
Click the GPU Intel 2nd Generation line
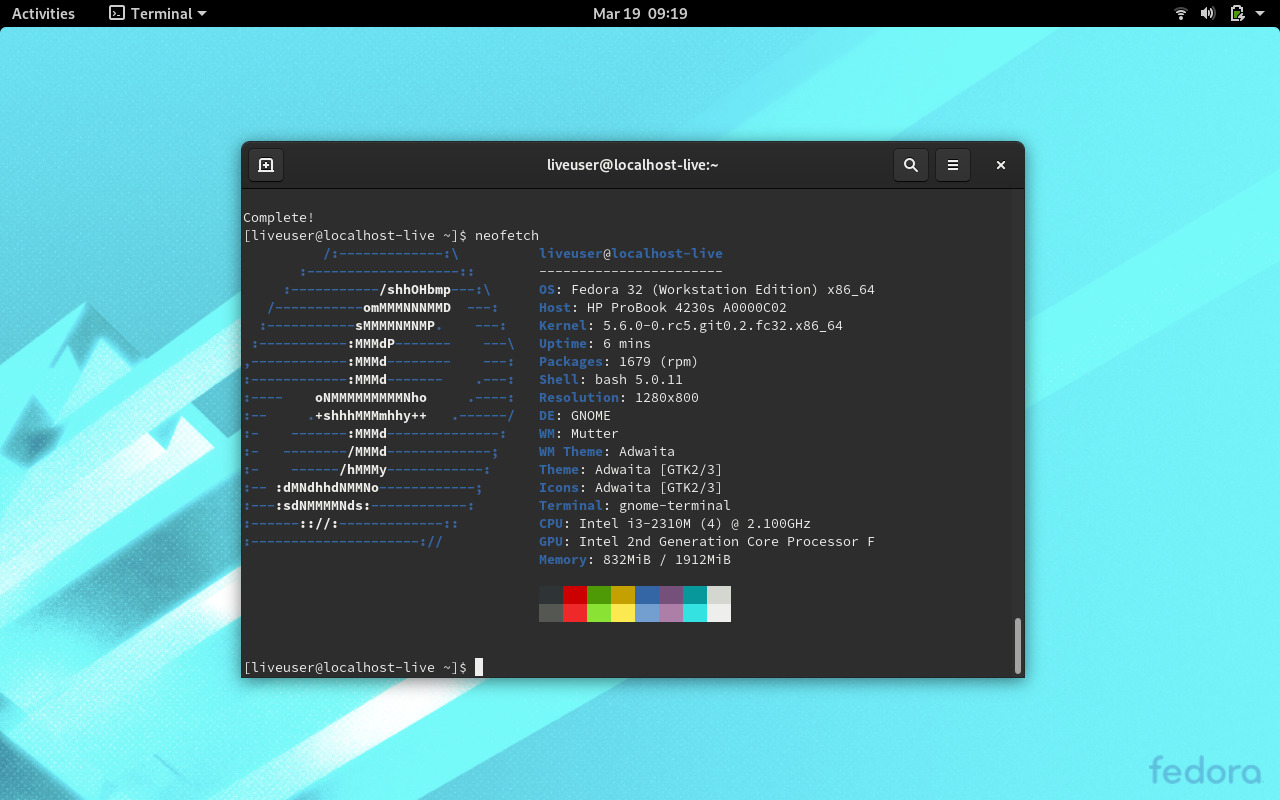[x=707, y=541]
